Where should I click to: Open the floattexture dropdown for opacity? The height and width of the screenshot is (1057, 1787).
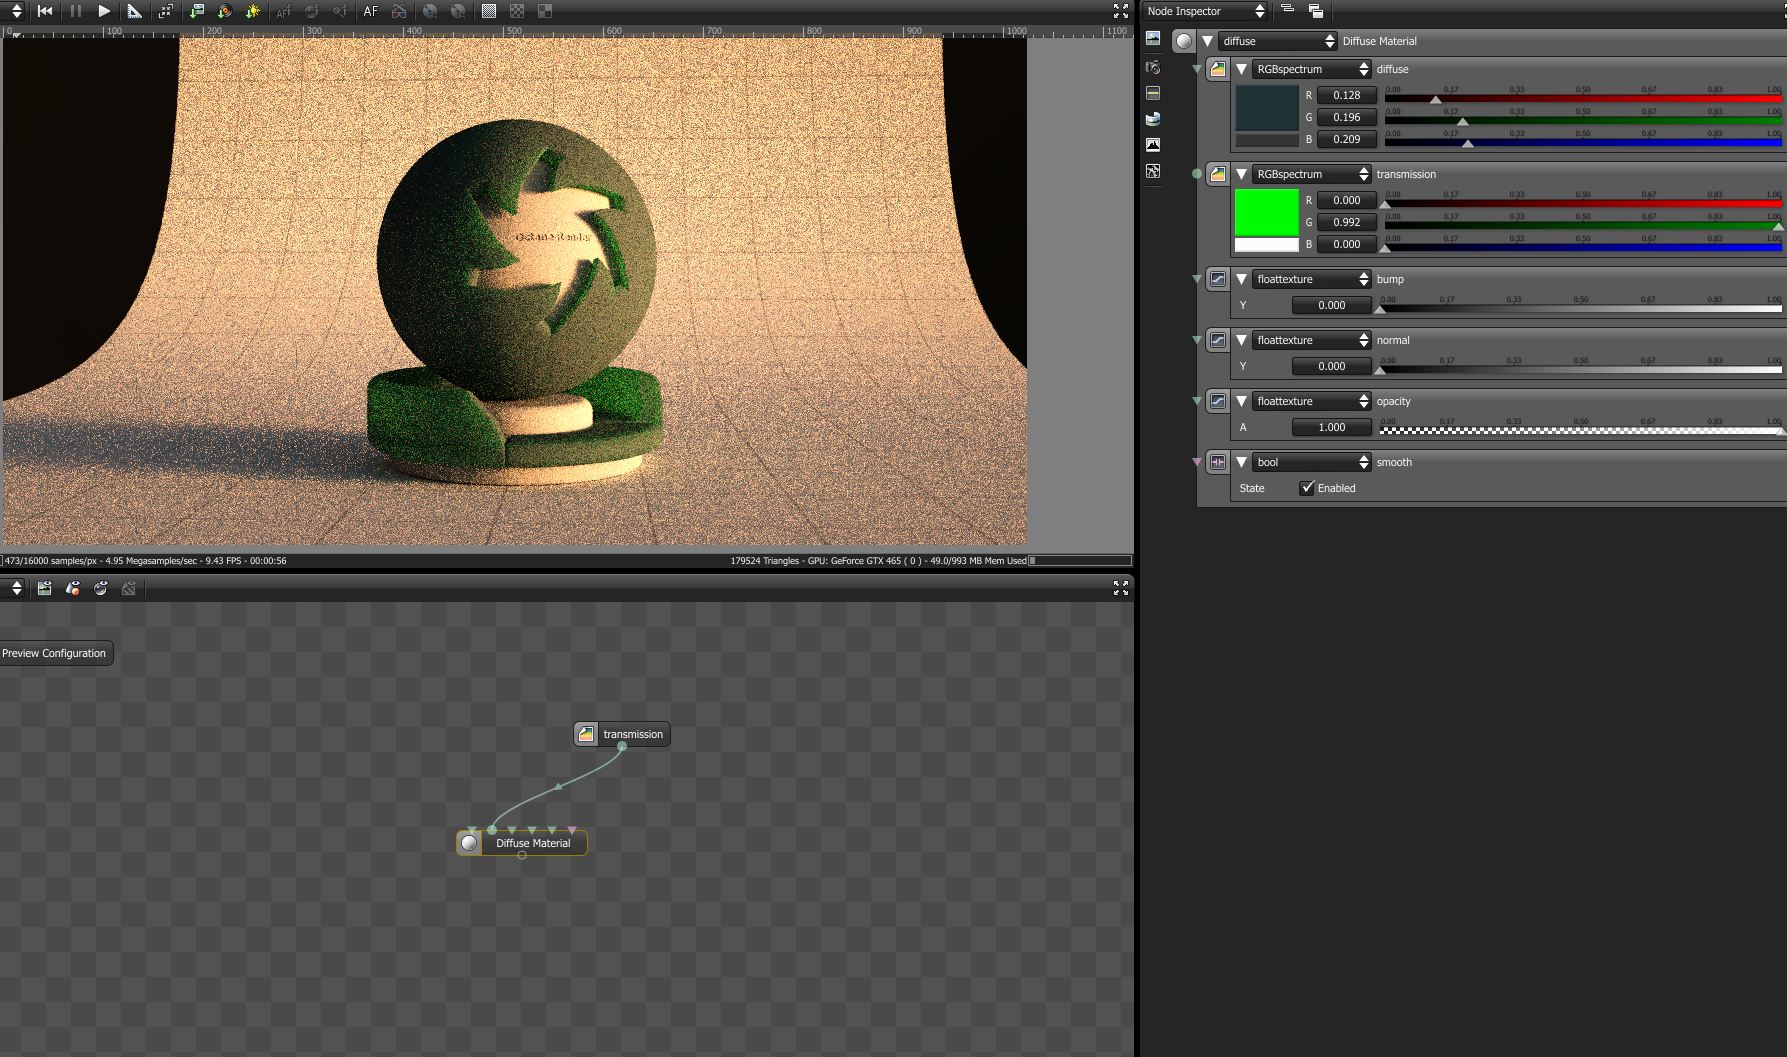[x=1312, y=401]
